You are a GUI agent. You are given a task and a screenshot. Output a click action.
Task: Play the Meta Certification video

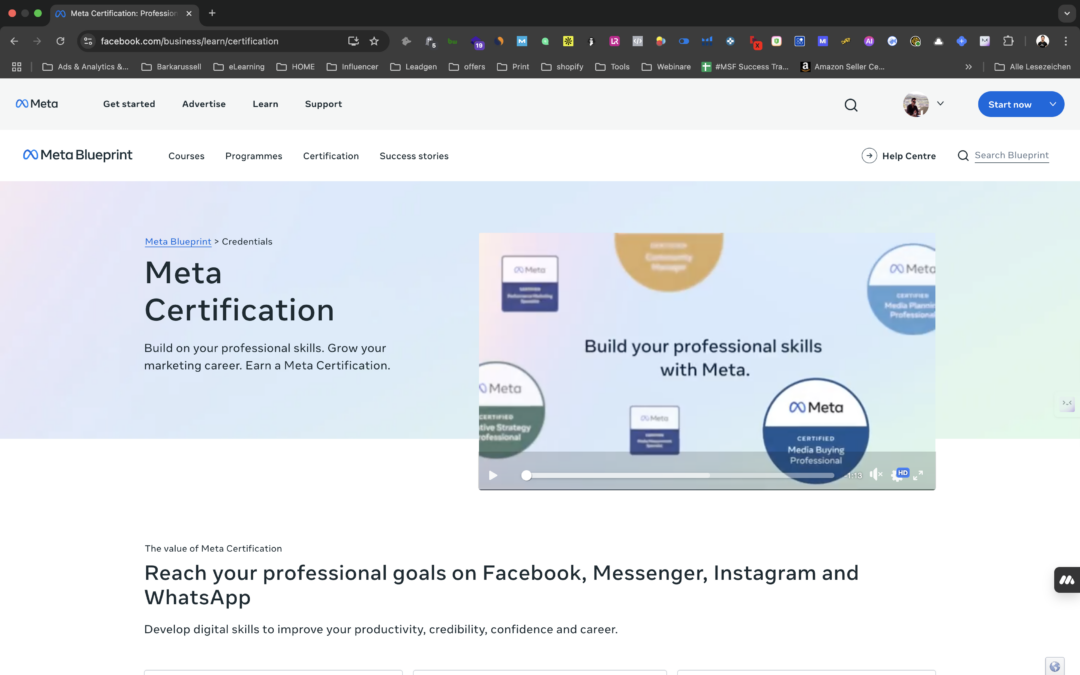click(x=492, y=475)
